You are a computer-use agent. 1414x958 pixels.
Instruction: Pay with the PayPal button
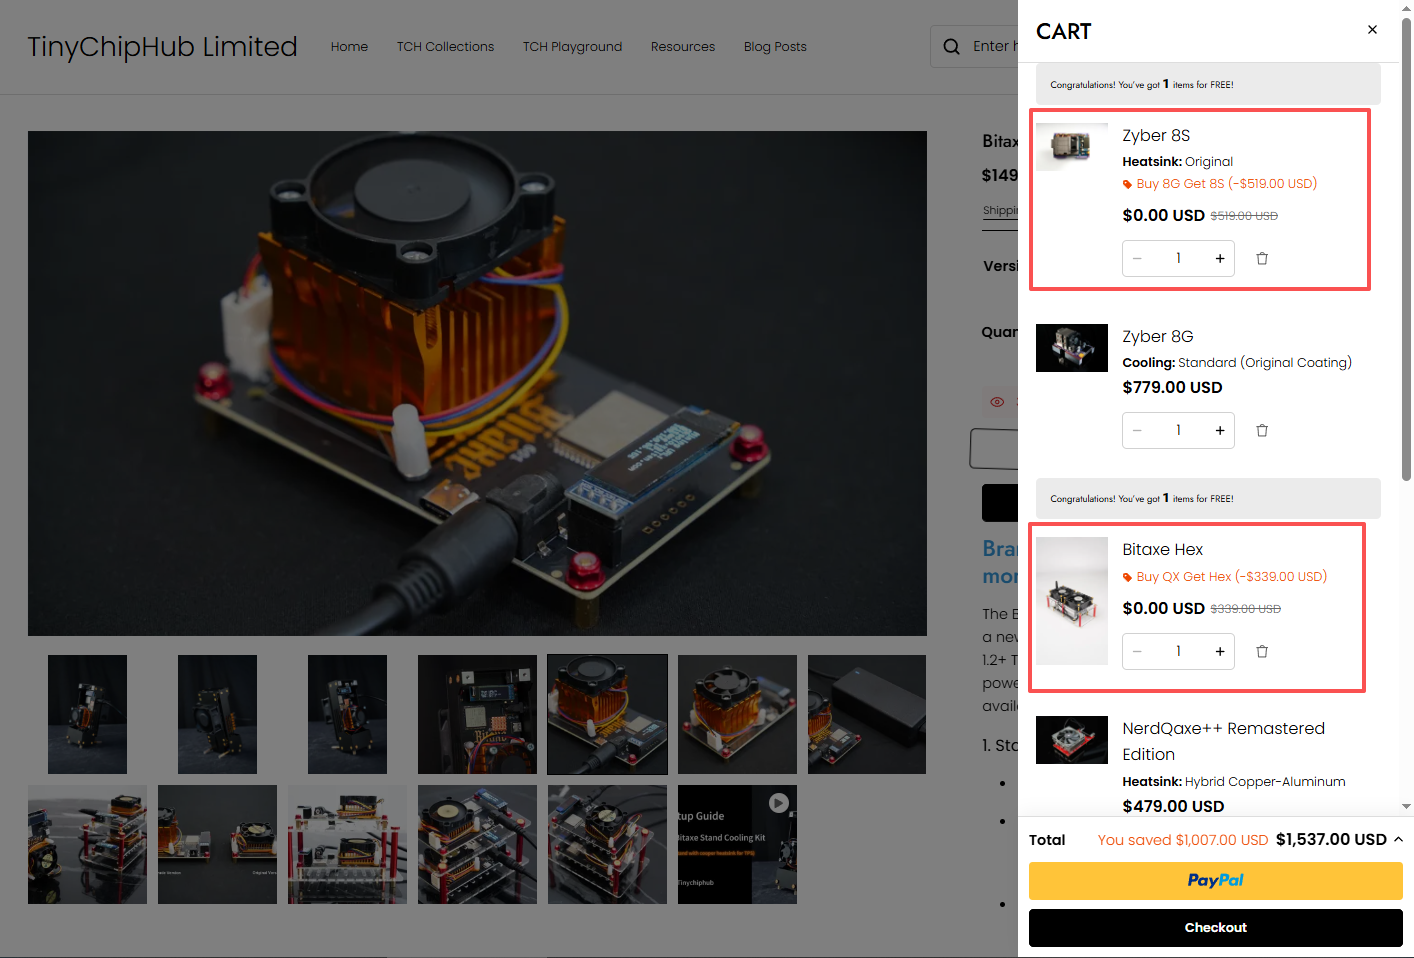1215,881
